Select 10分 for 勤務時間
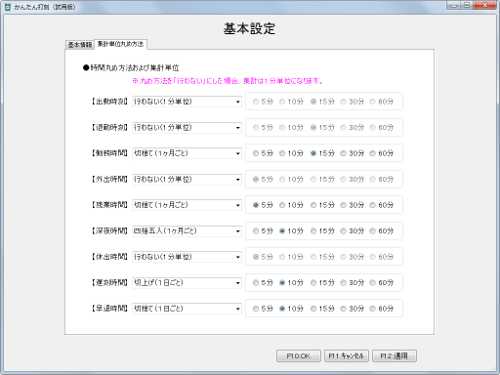Screen dimensions: 500x375 [291, 153]
